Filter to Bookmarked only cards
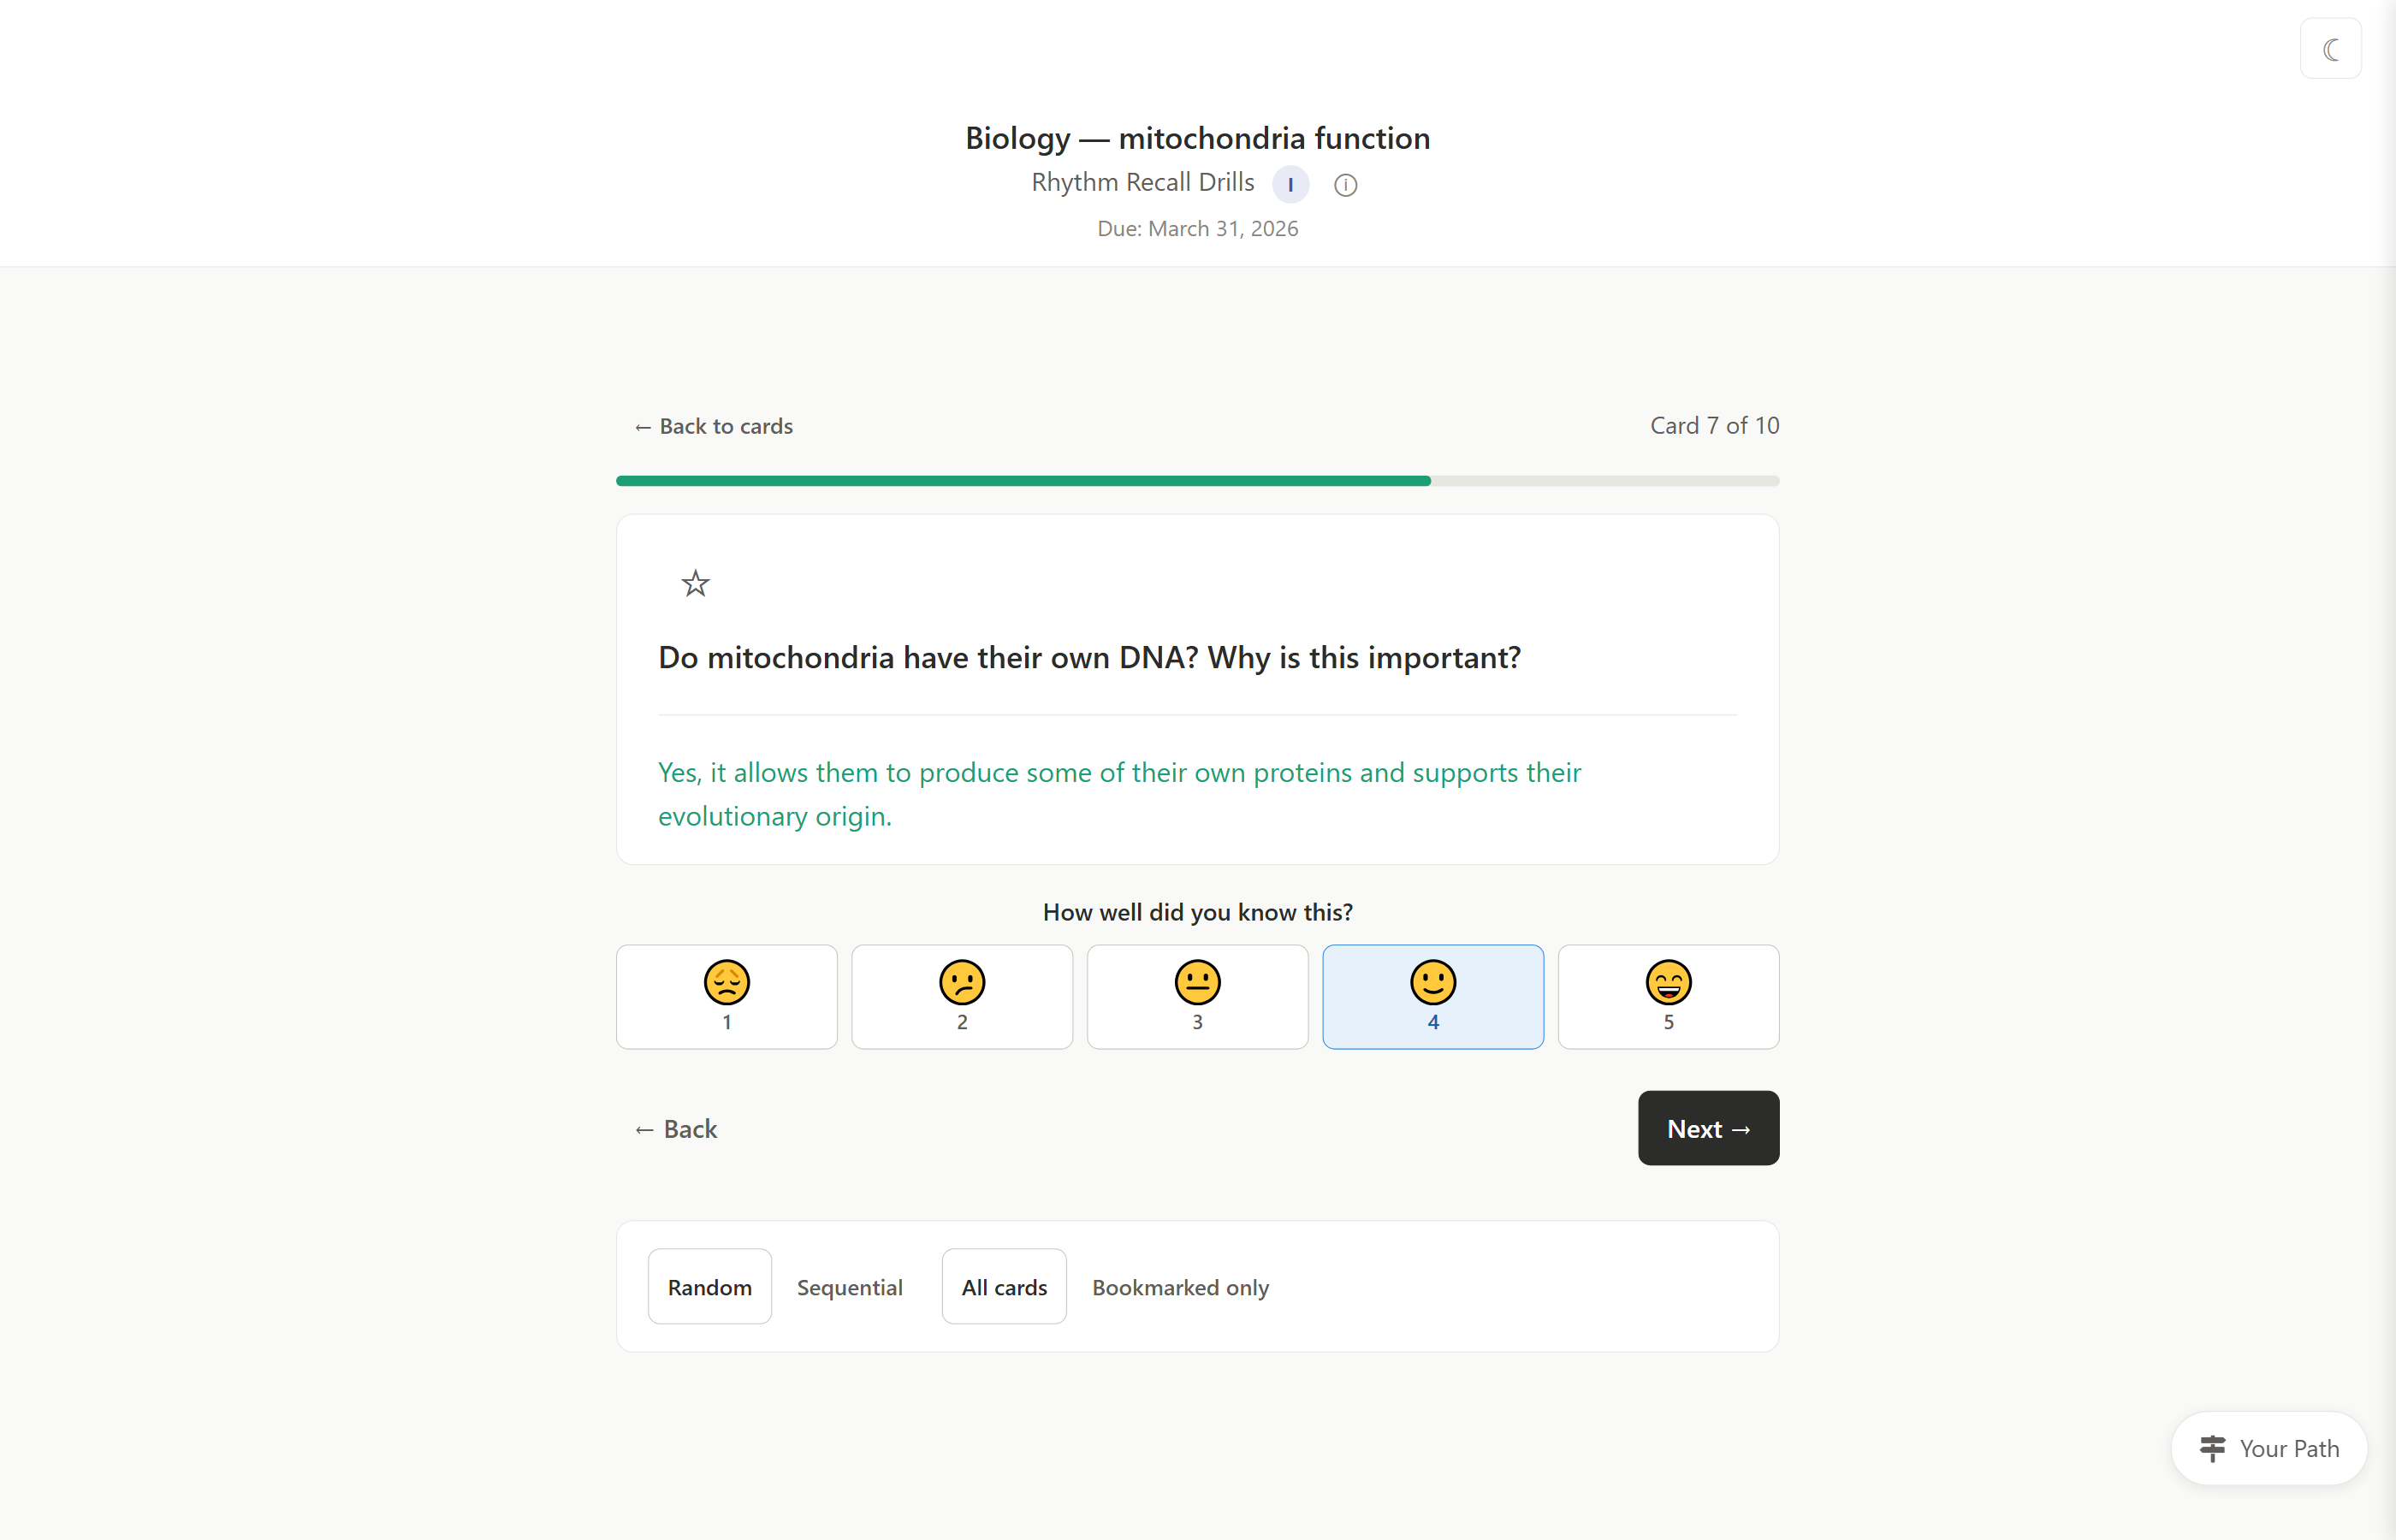 tap(1181, 1287)
